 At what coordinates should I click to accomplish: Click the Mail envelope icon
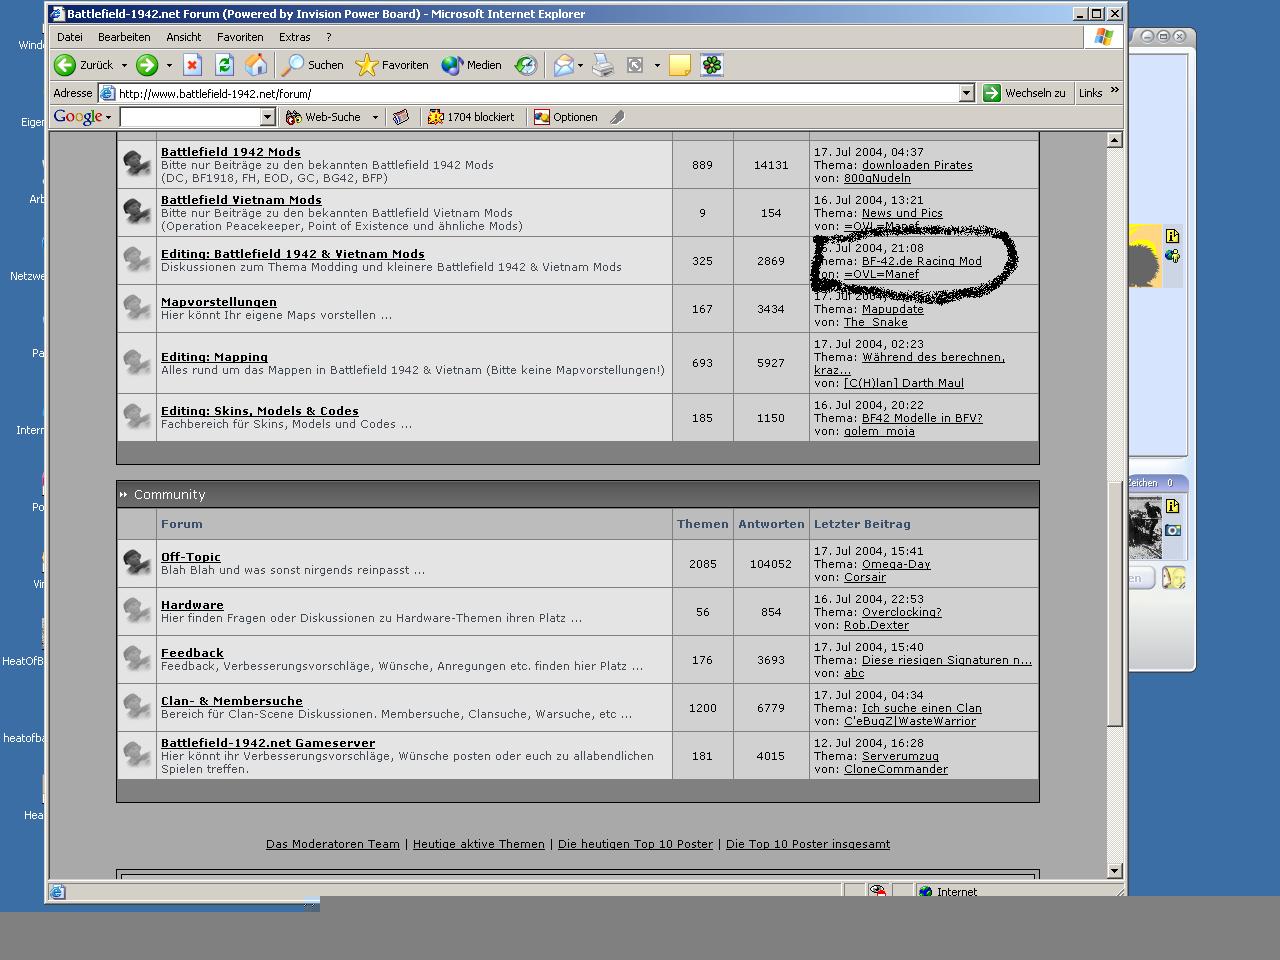pyautogui.click(x=563, y=65)
